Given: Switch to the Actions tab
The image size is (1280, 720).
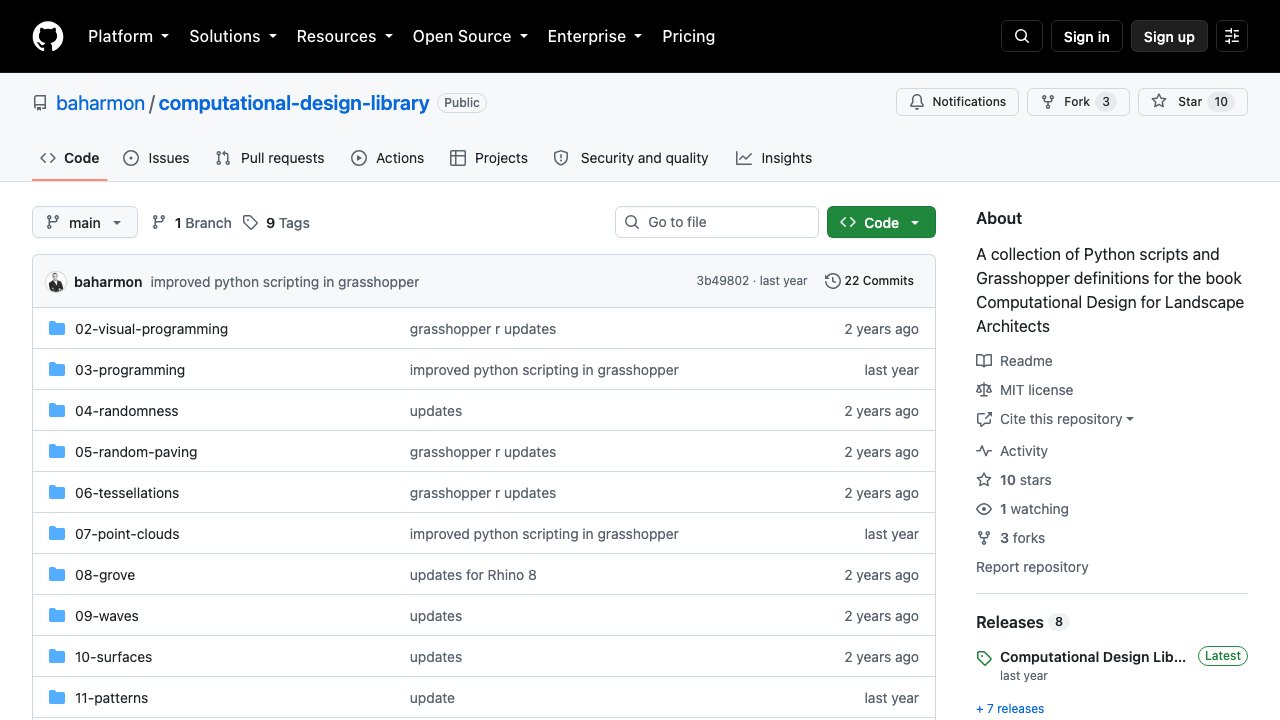Looking at the screenshot, I should (x=388, y=158).
